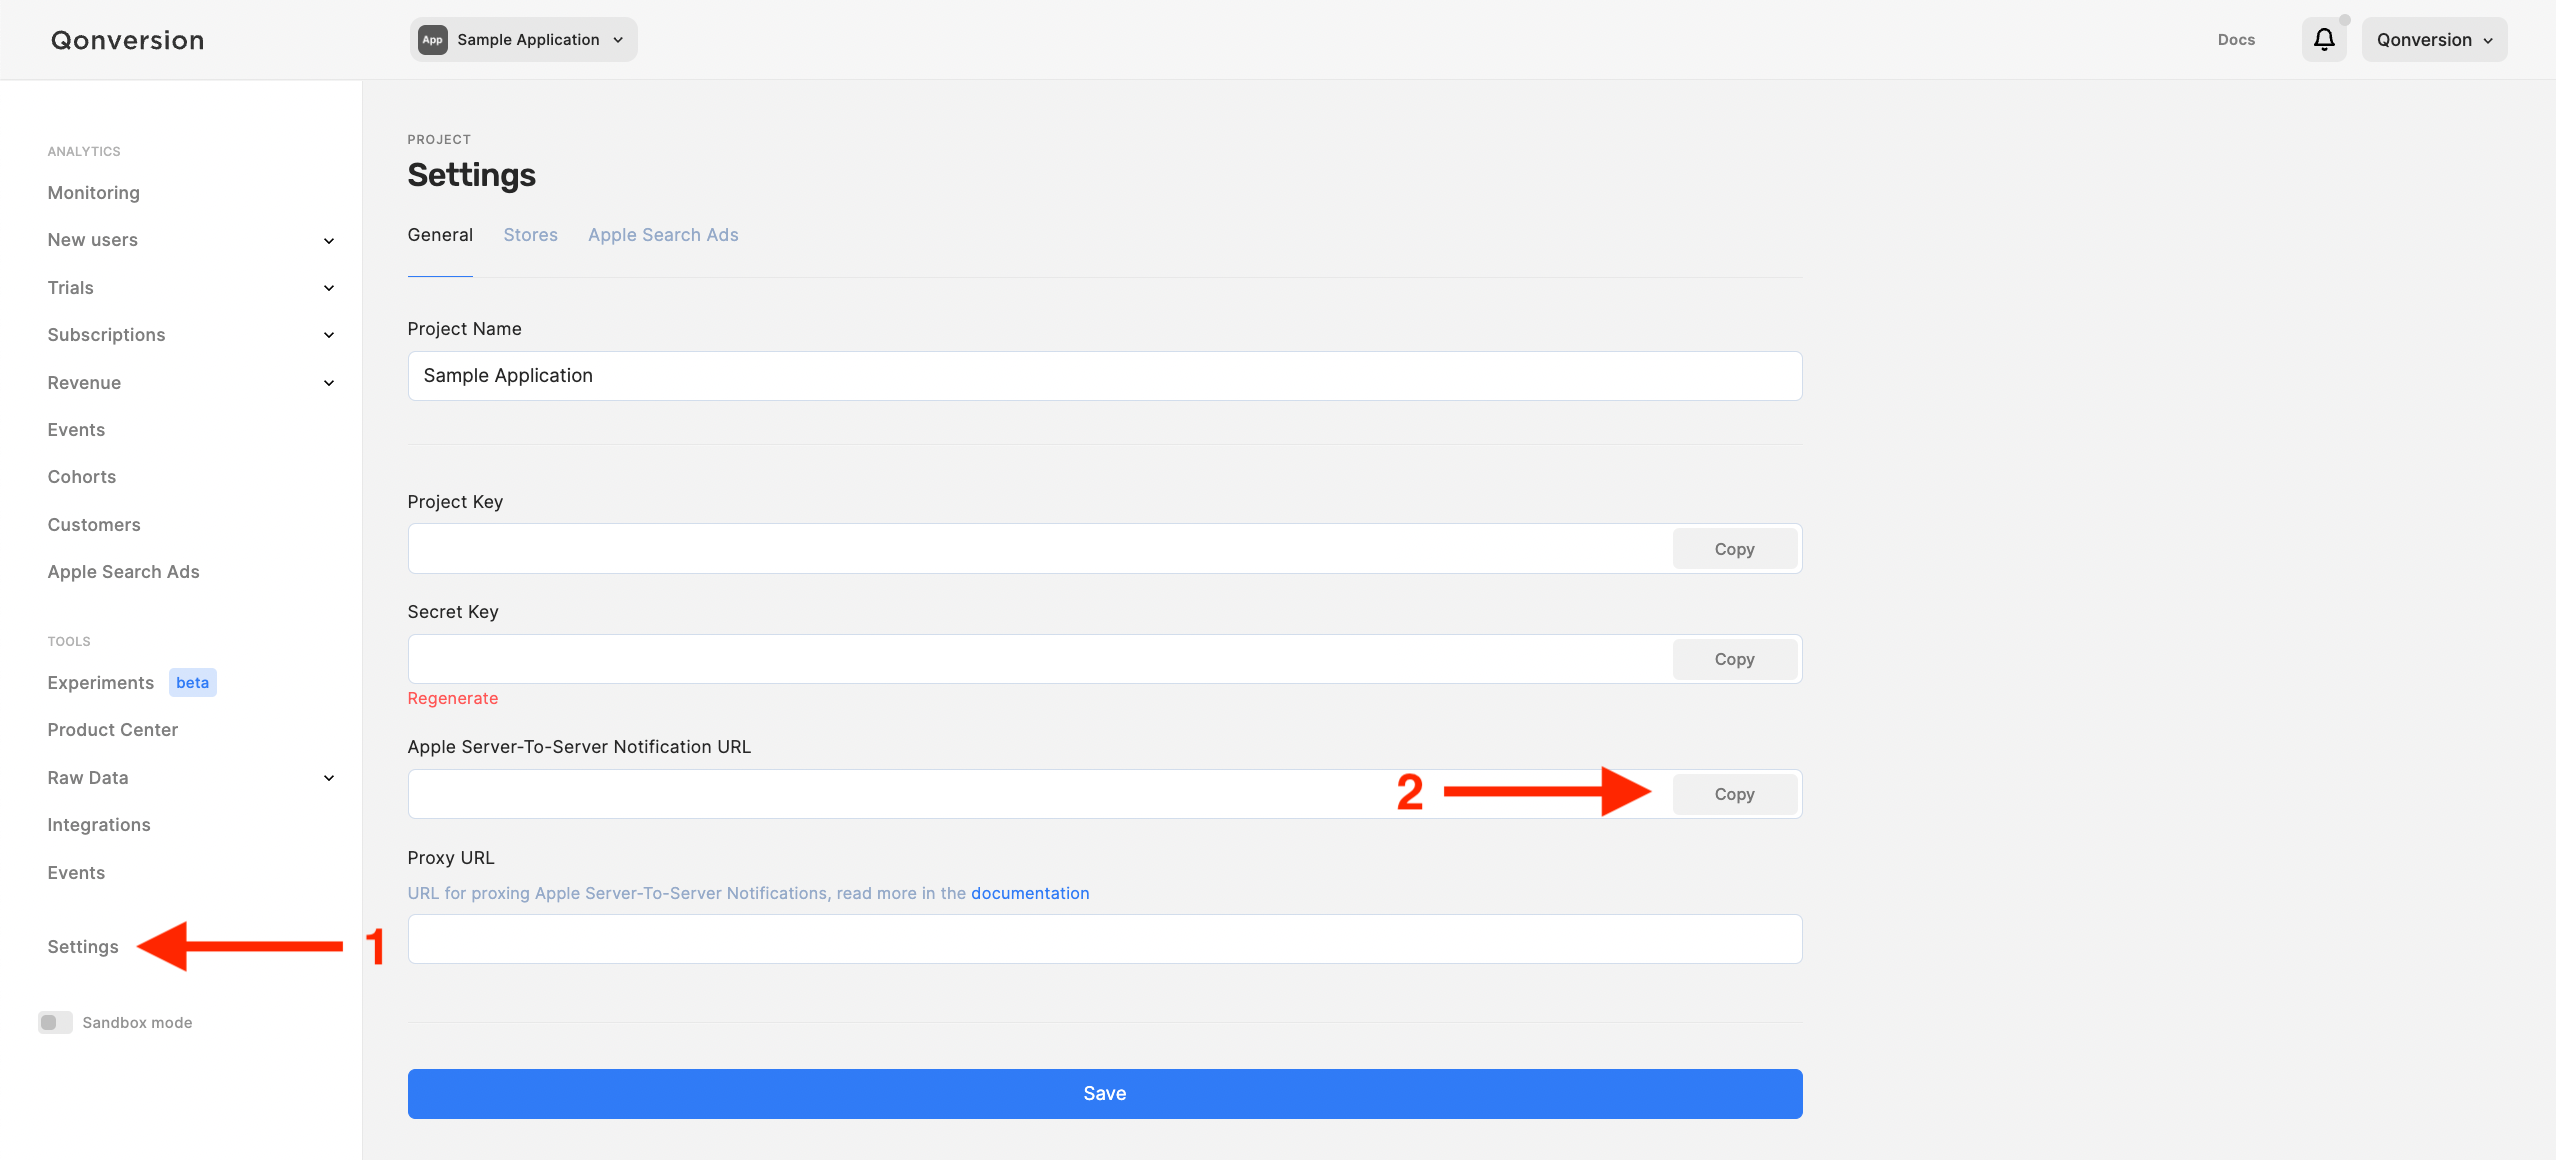This screenshot has width=2556, height=1160.
Task: Copy the Apple Server-To-Server Notification URL
Action: [1734, 794]
